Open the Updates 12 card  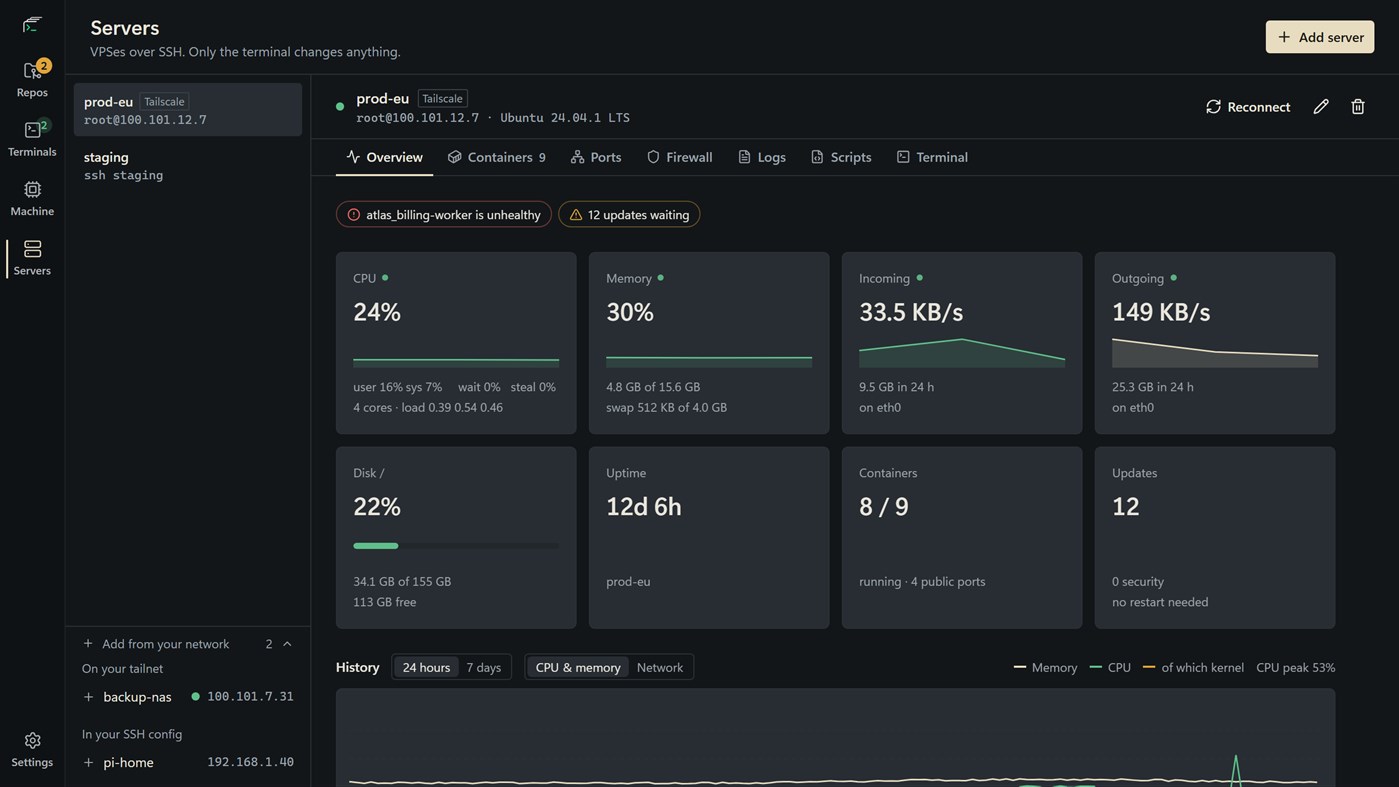[1215, 538]
